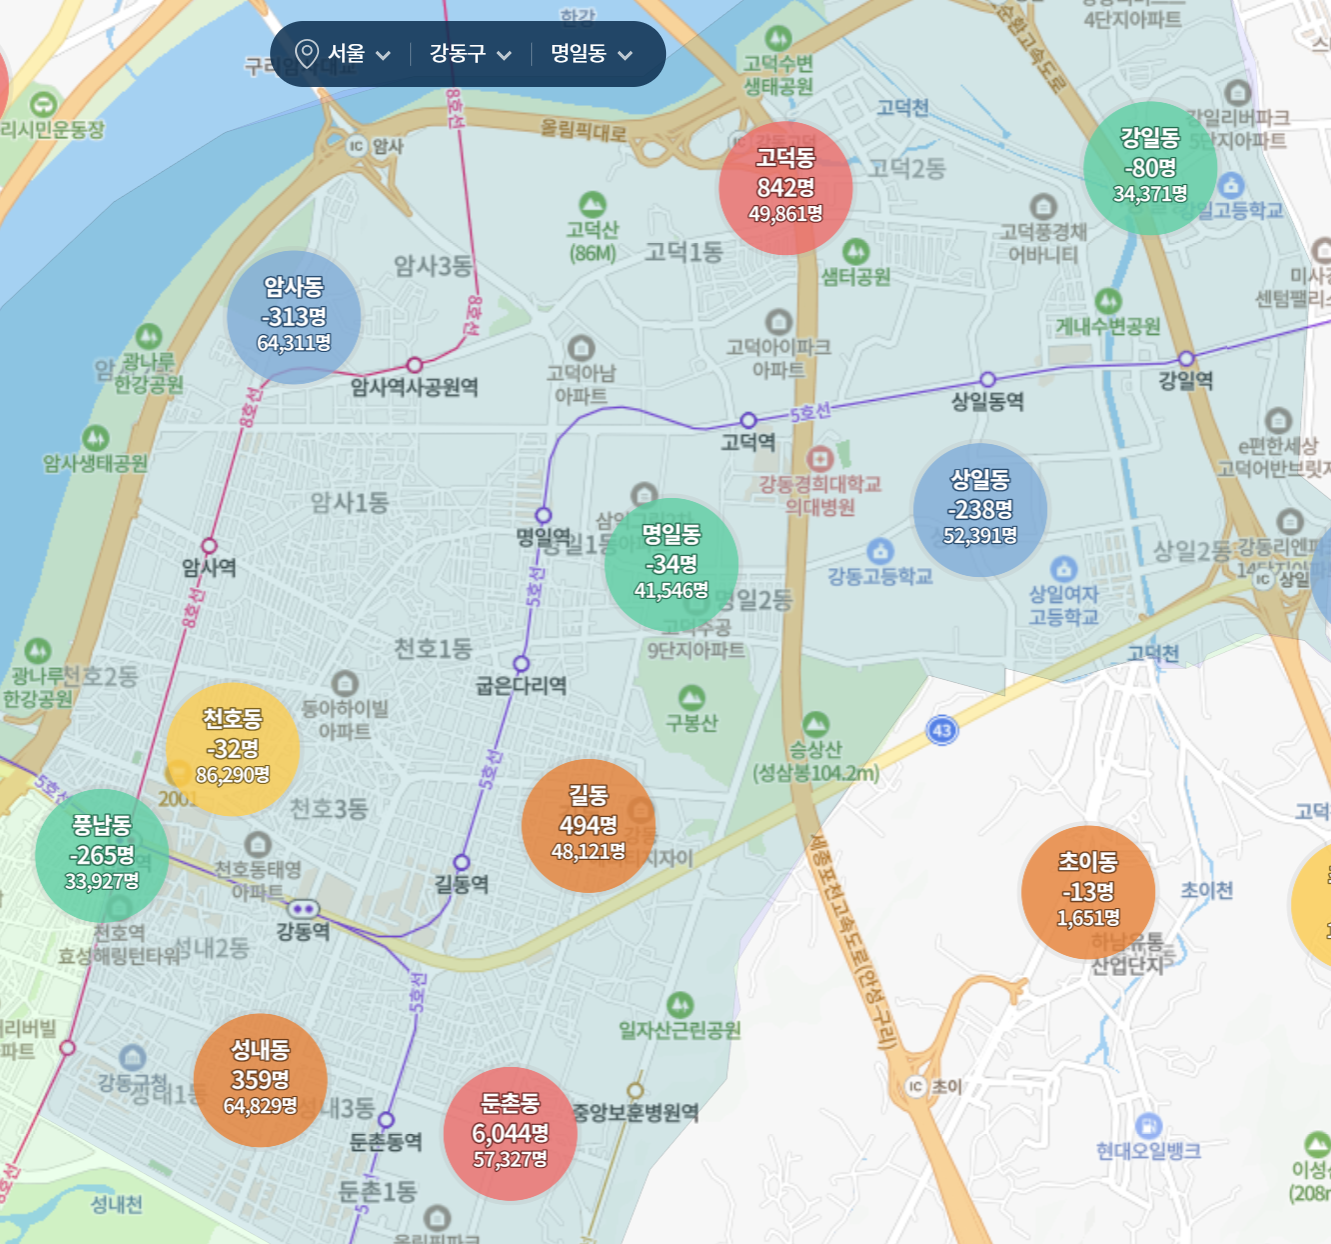
Task: Click the 일자산근린공원 park icon
Action: 680,1004
